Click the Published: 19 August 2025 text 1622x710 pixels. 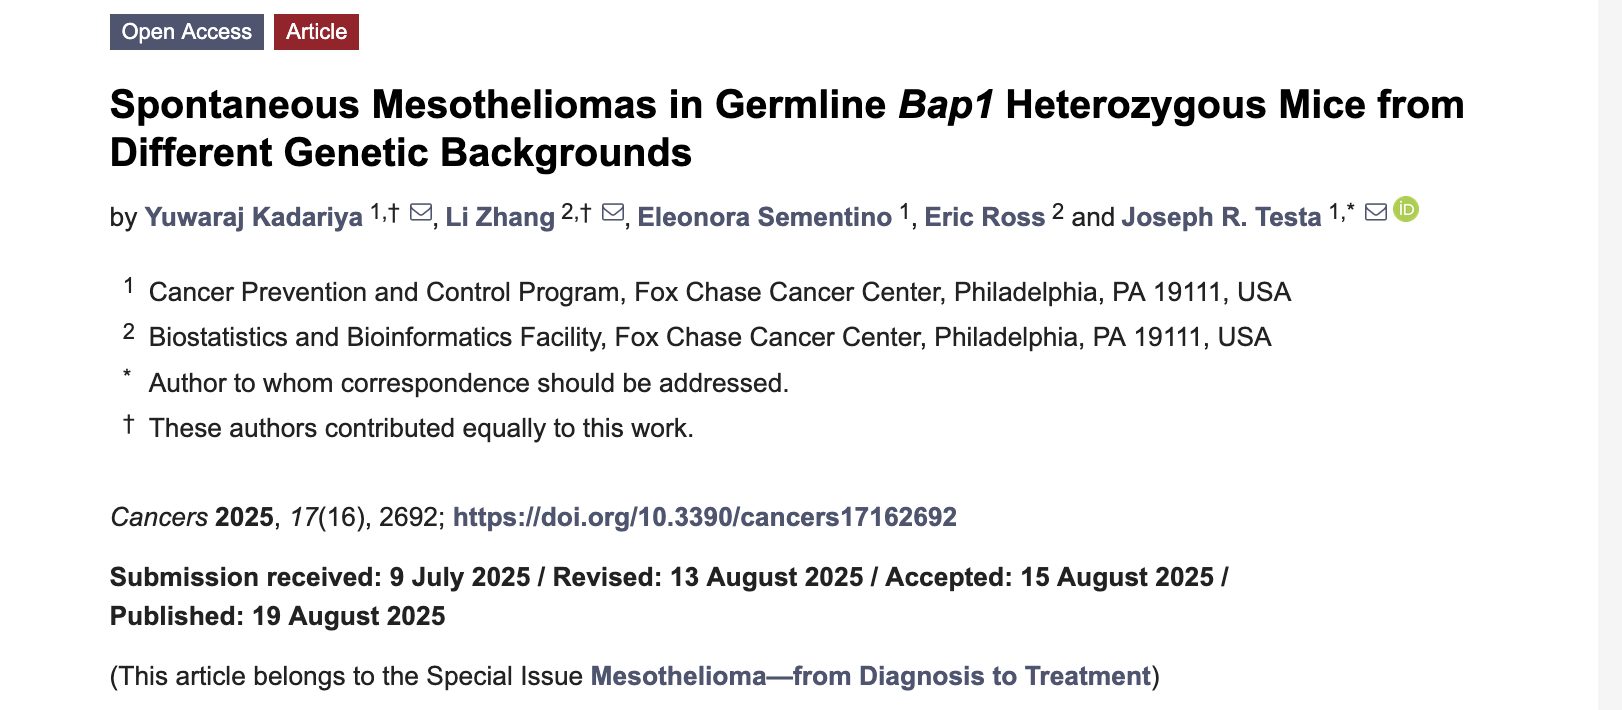click(x=277, y=616)
